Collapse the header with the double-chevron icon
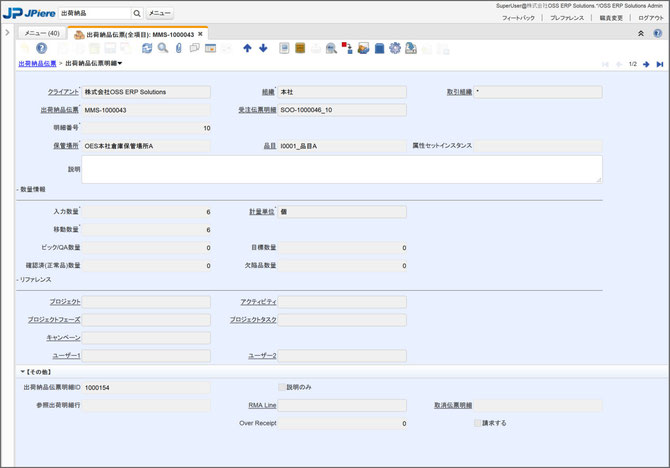 tap(641, 33)
